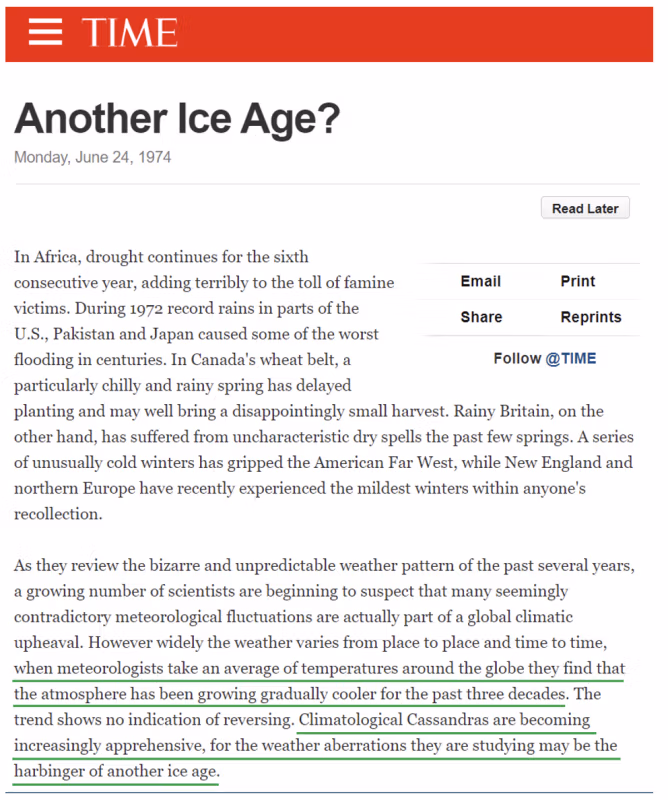Click the Reprints link
The image size is (668, 800).
(590, 317)
